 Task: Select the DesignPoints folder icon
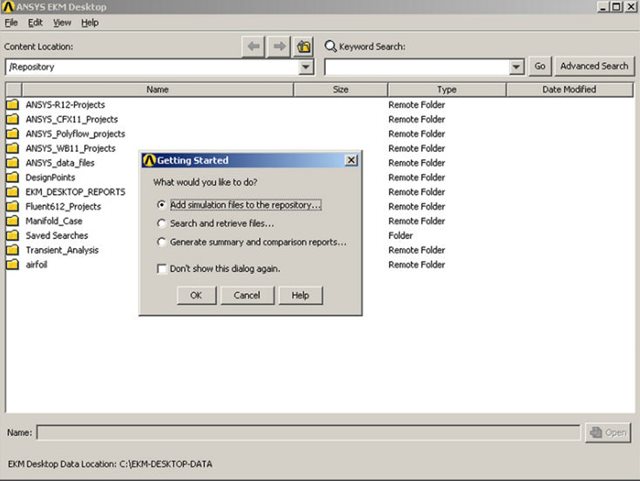[x=13, y=177]
